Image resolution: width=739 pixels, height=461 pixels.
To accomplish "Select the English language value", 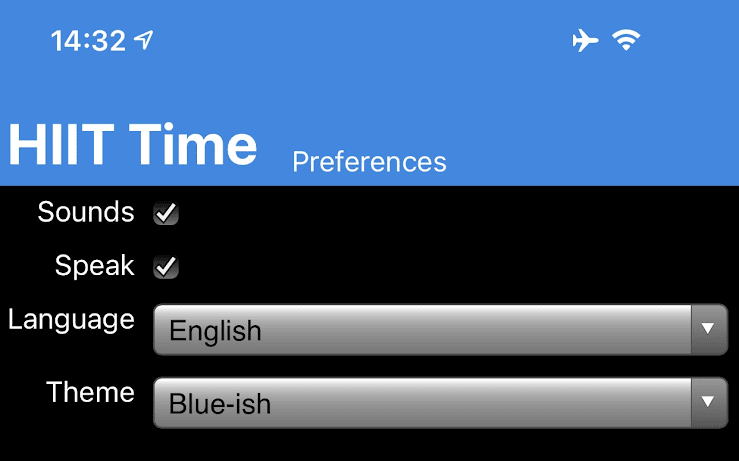I will 215,330.
